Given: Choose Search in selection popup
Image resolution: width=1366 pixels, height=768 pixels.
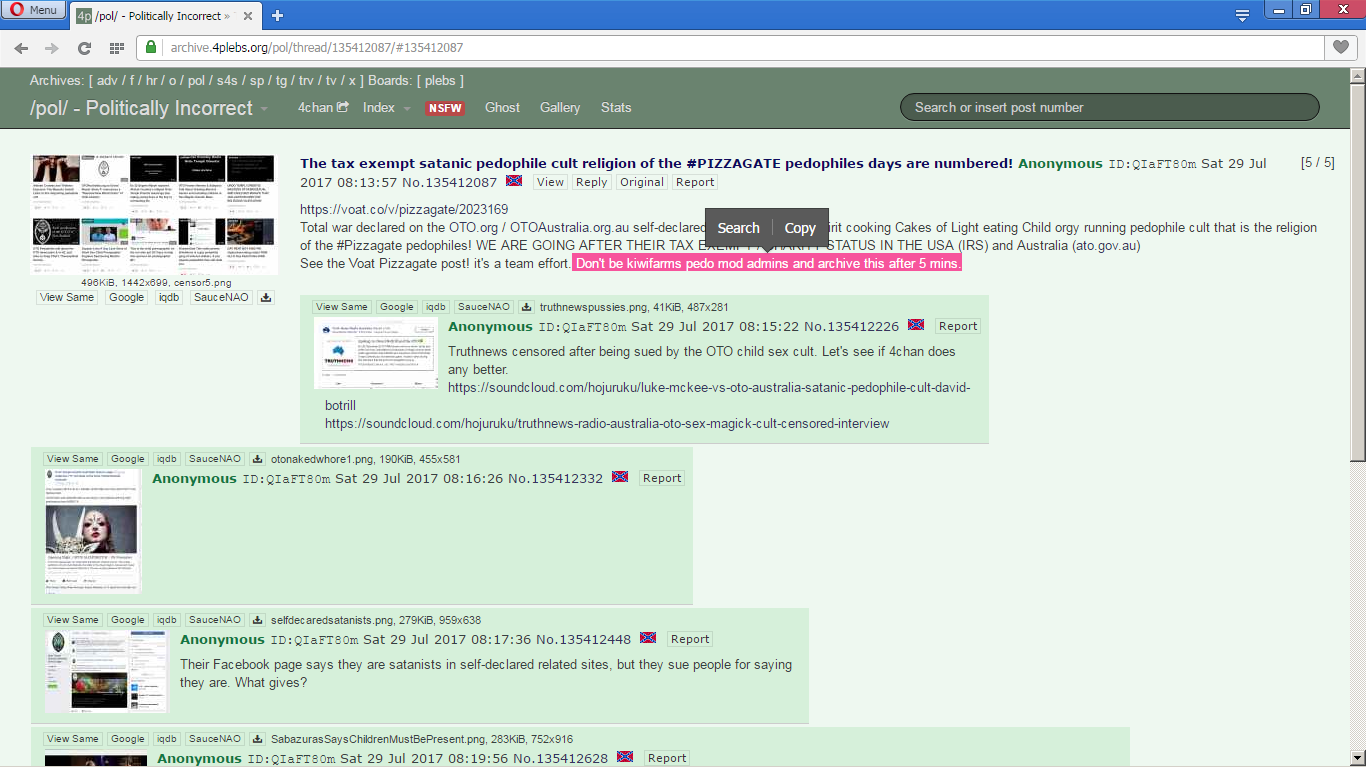Looking at the screenshot, I should pyautogui.click(x=738, y=228).
